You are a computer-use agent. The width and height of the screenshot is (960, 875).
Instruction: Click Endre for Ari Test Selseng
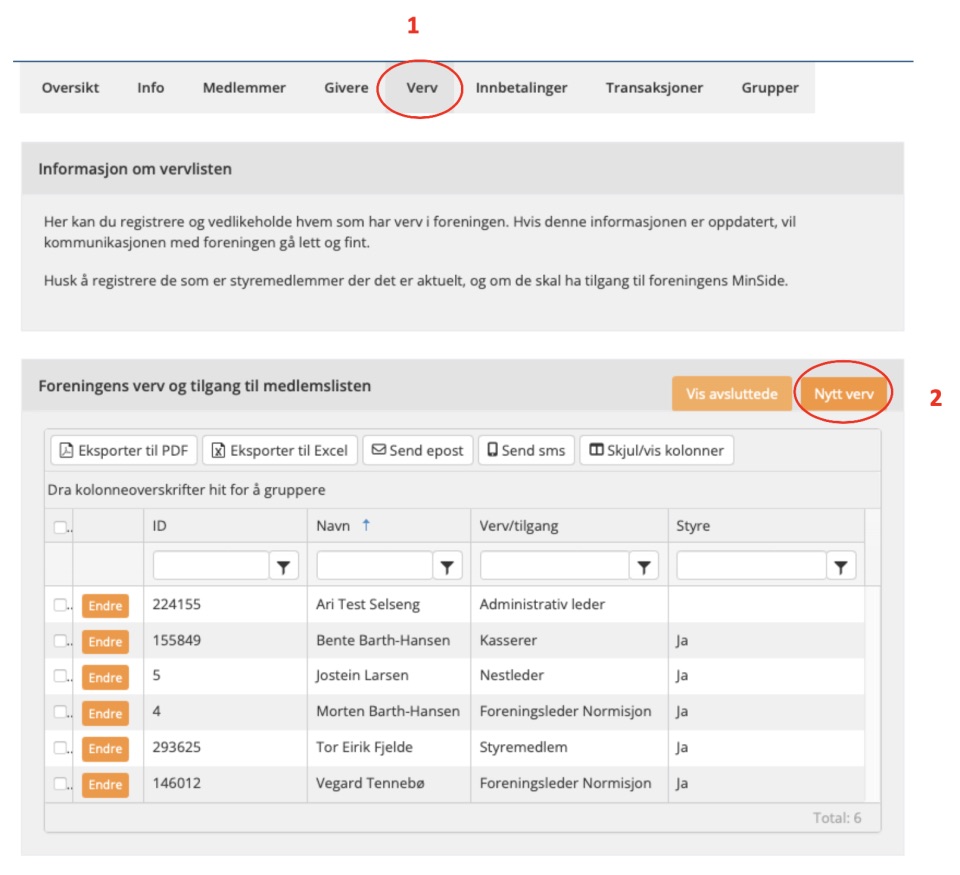click(105, 606)
